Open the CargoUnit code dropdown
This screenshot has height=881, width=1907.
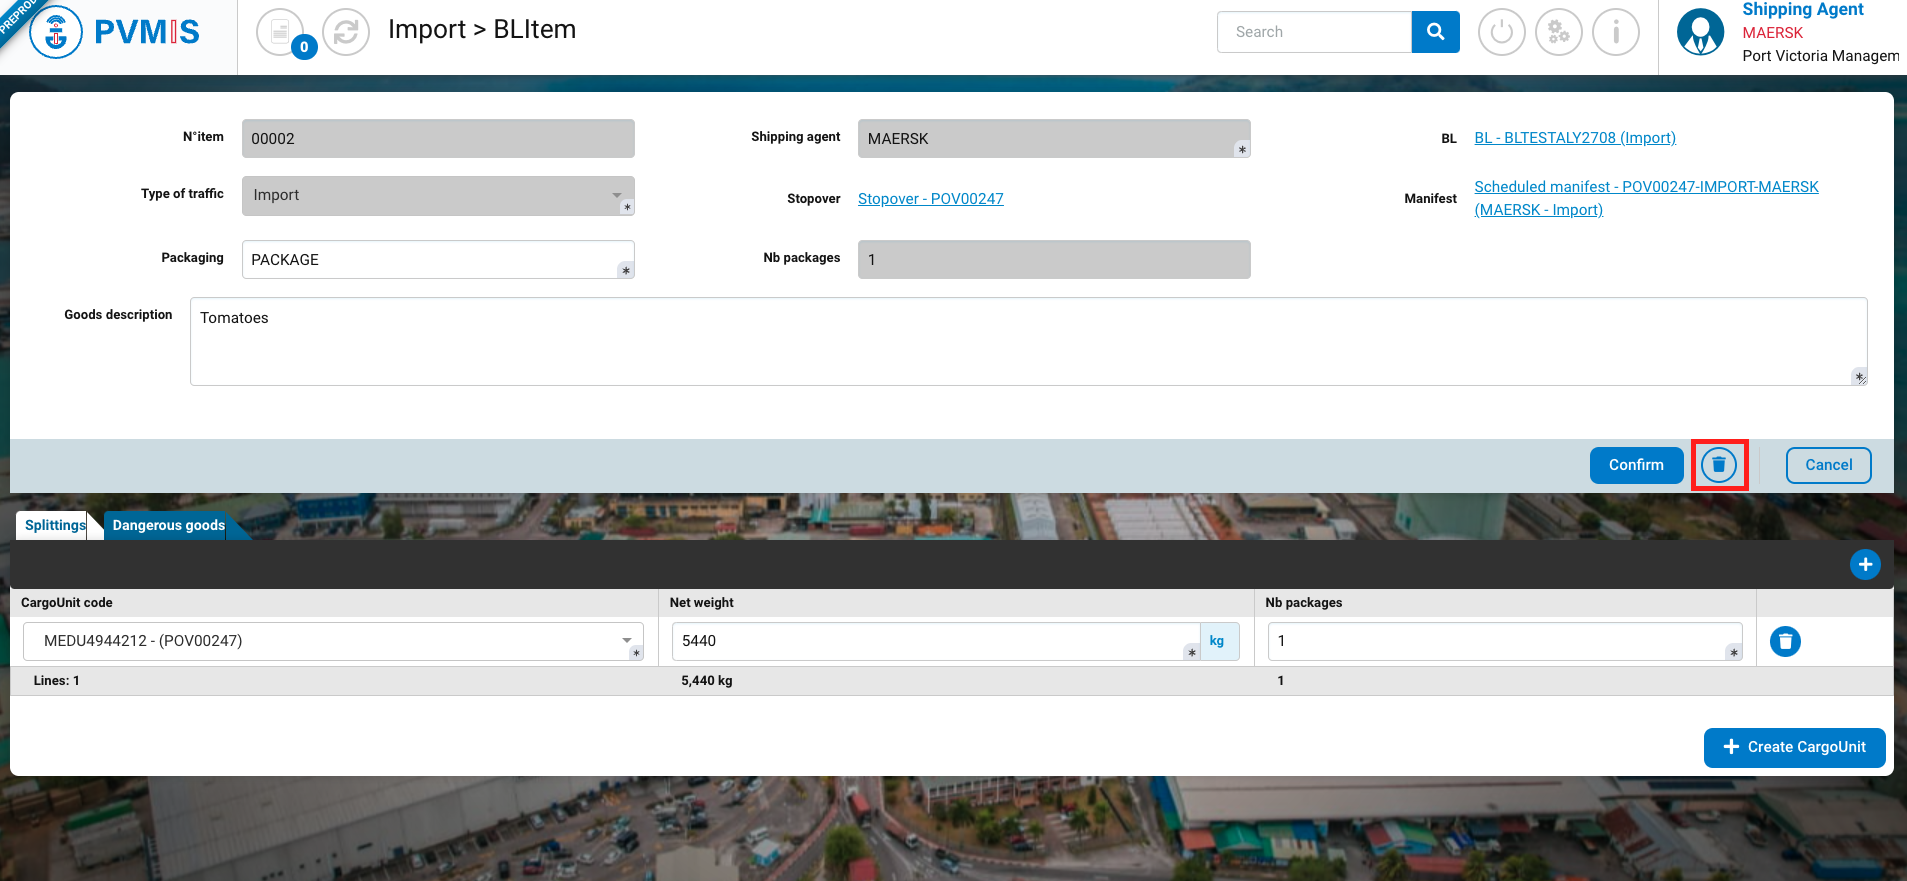[626, 641]
